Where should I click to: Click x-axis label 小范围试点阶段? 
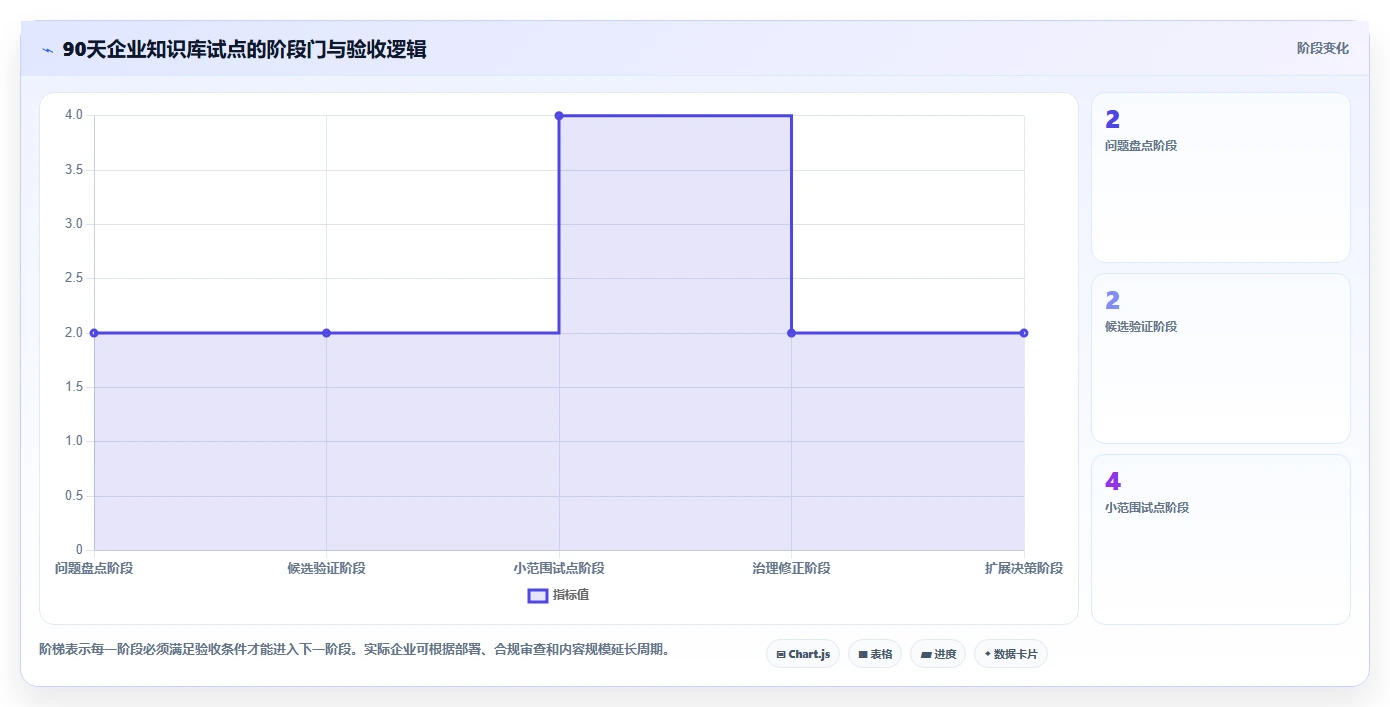click(559, 568)
